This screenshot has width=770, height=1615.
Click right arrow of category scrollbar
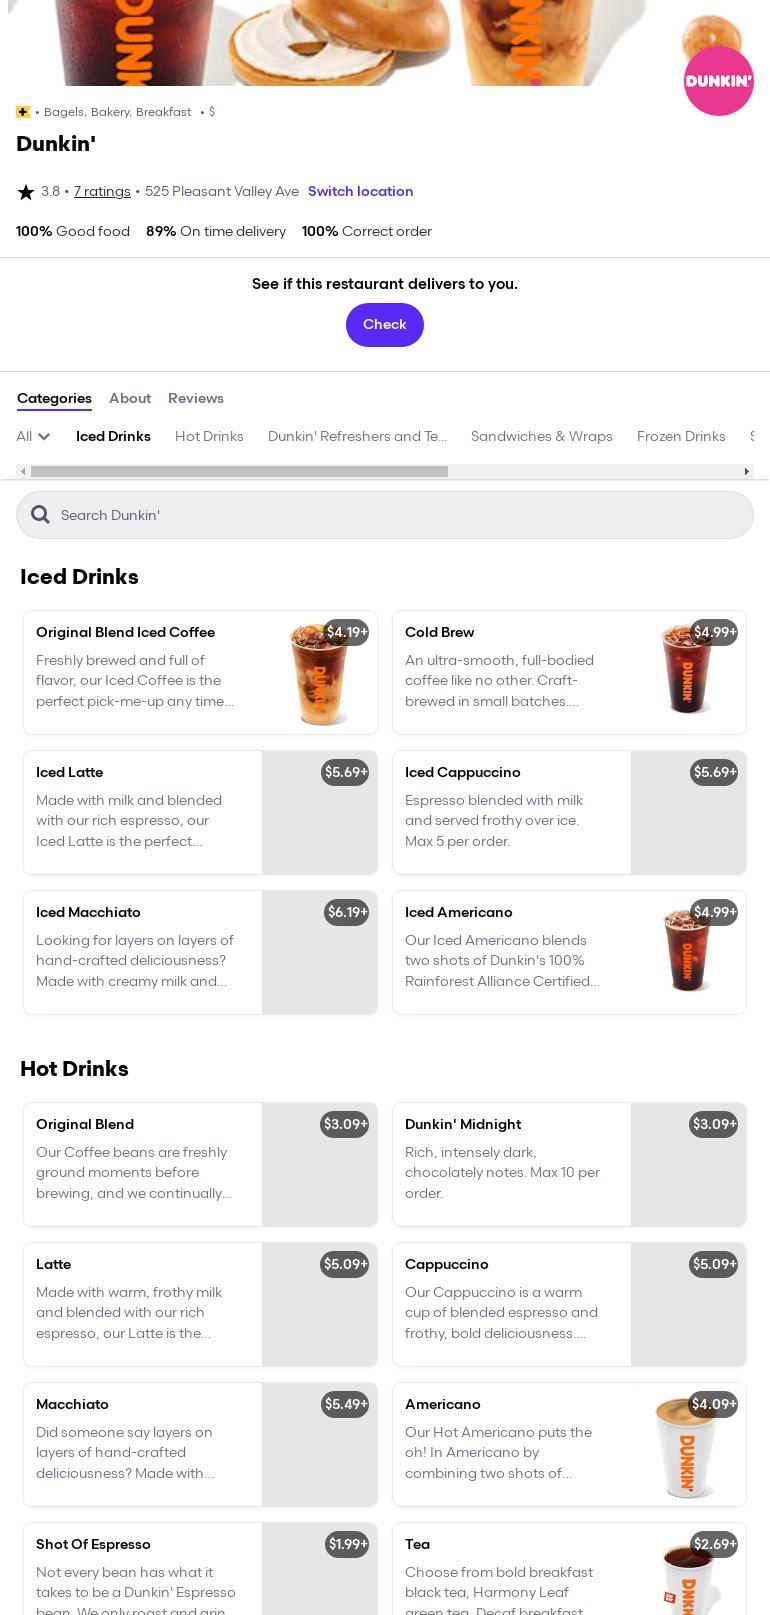(746, 471)
